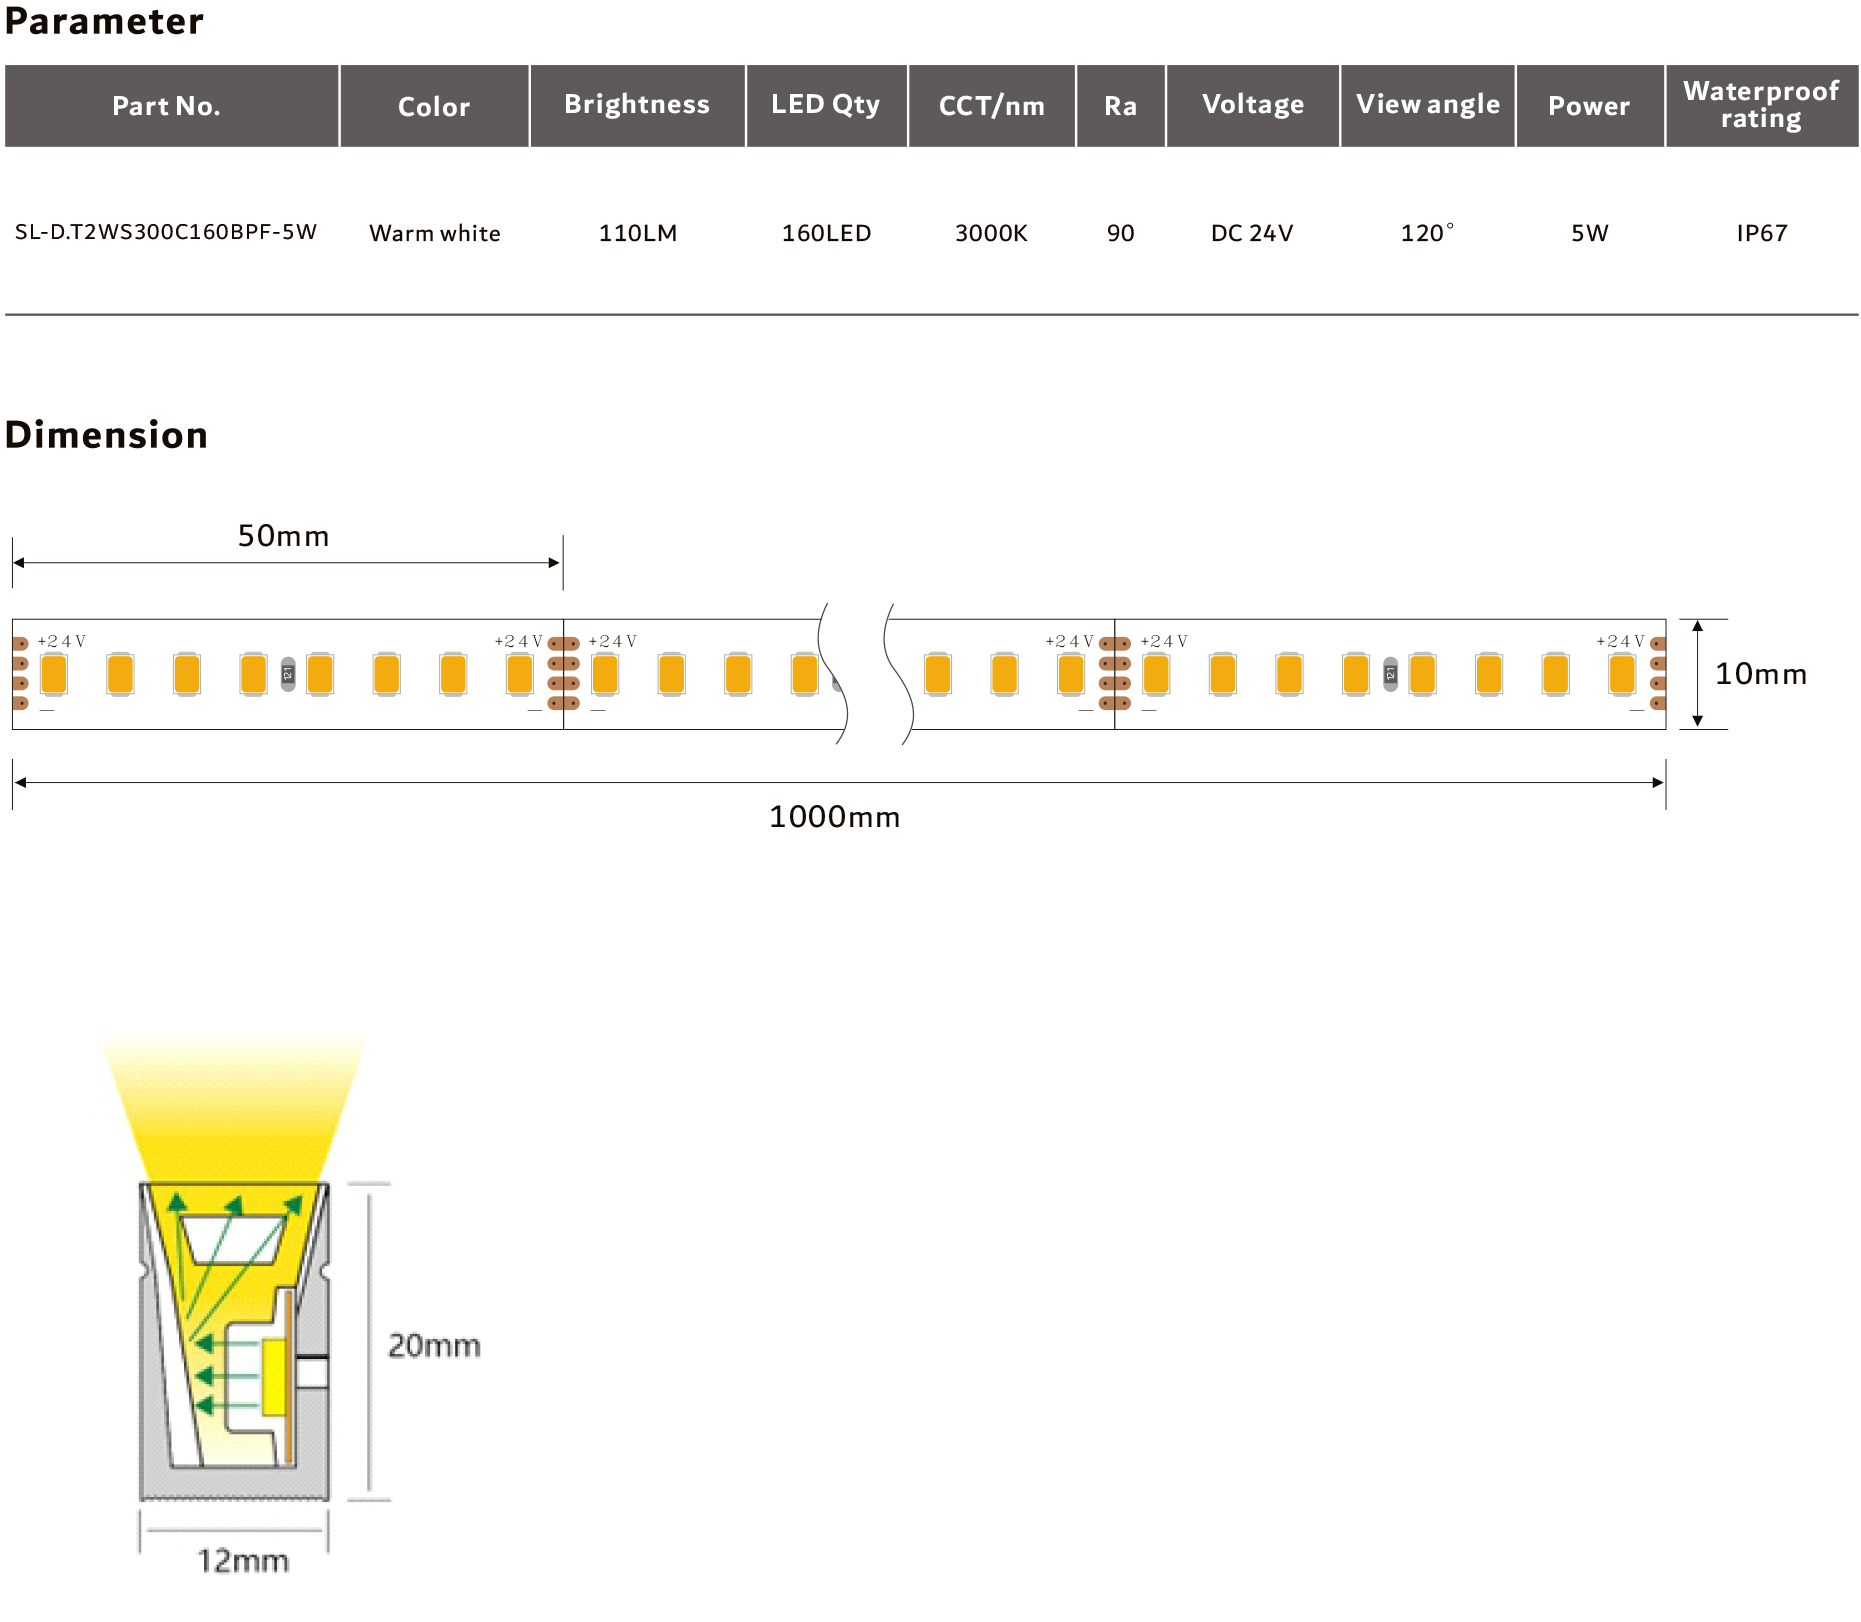Click the 10mm strip width label
This screenshot has width=1861, height=1622.
pyautogui.click(x=1760, y=674)
